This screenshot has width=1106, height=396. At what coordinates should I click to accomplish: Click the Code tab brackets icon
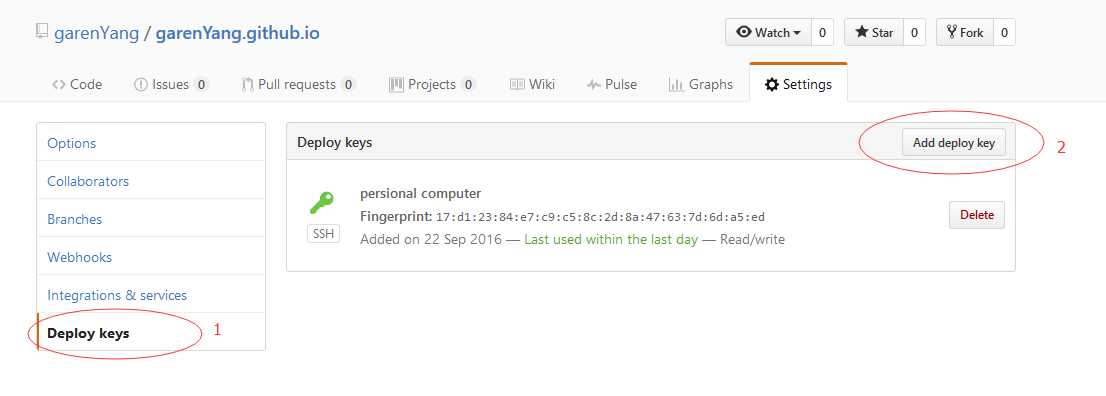pyautogui.click(x=59, y=85)
